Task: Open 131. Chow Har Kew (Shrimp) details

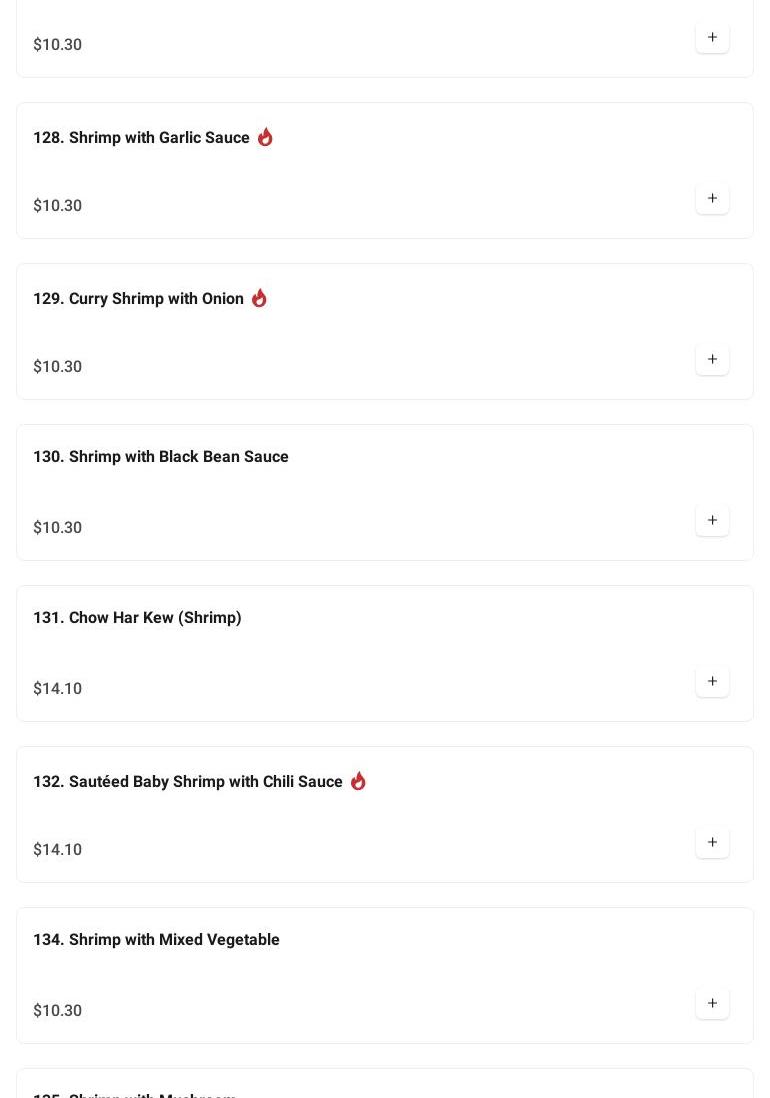Action: (x=137, y=618)
